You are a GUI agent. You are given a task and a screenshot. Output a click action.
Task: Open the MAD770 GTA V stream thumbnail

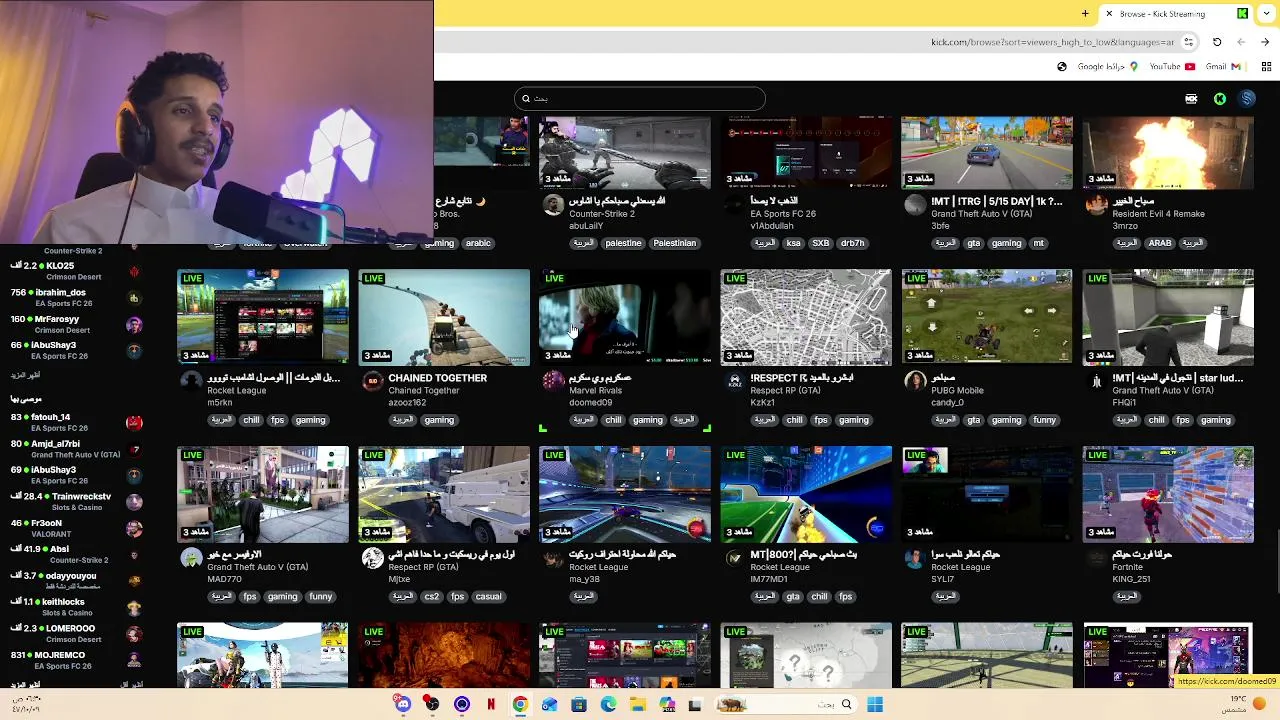[263, 494]
